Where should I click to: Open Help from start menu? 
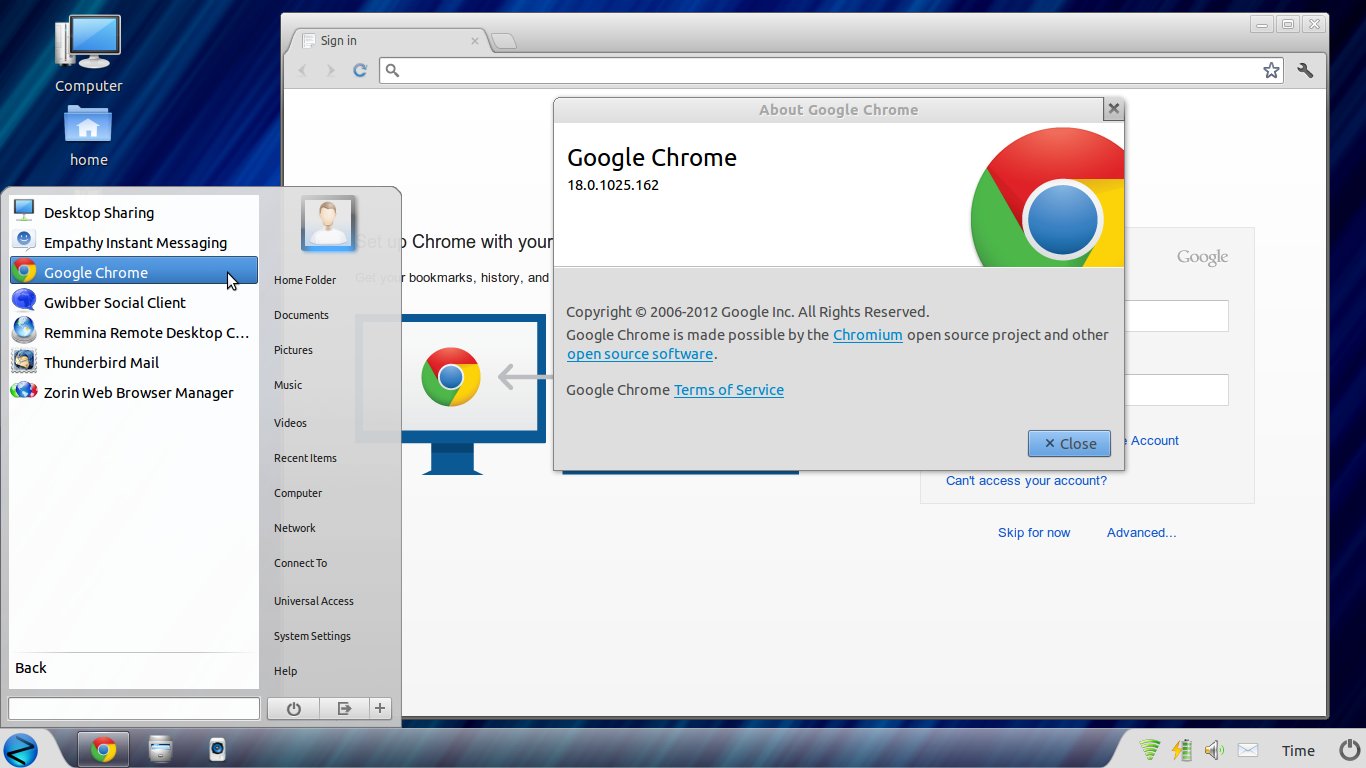285,671
